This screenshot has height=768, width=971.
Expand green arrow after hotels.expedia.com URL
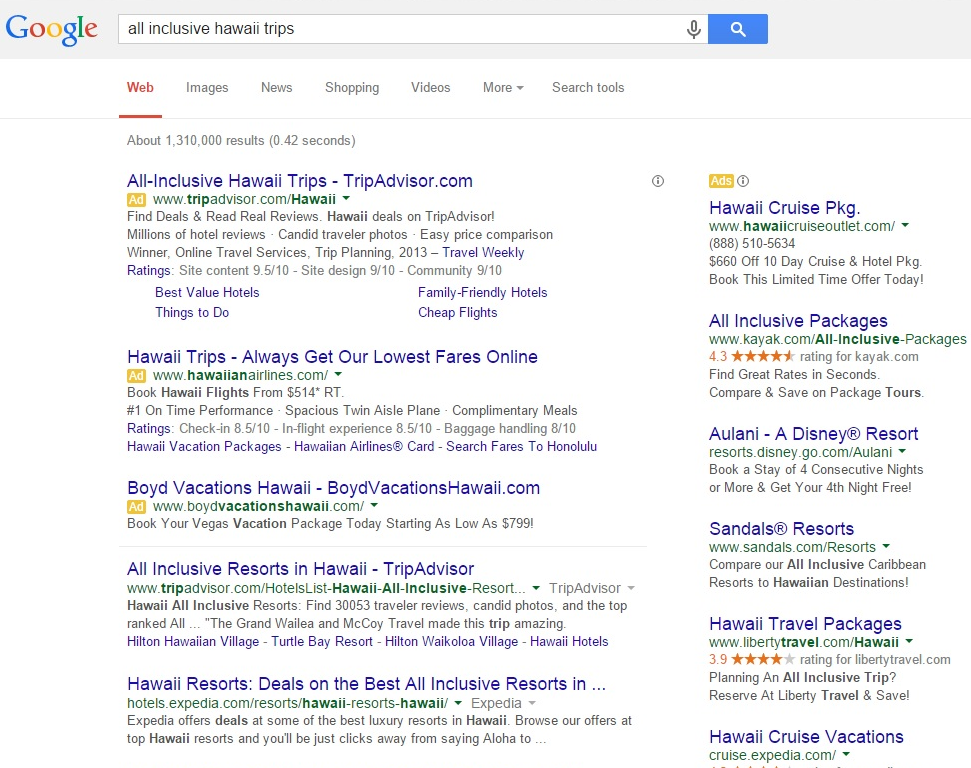tap(458, 703)
